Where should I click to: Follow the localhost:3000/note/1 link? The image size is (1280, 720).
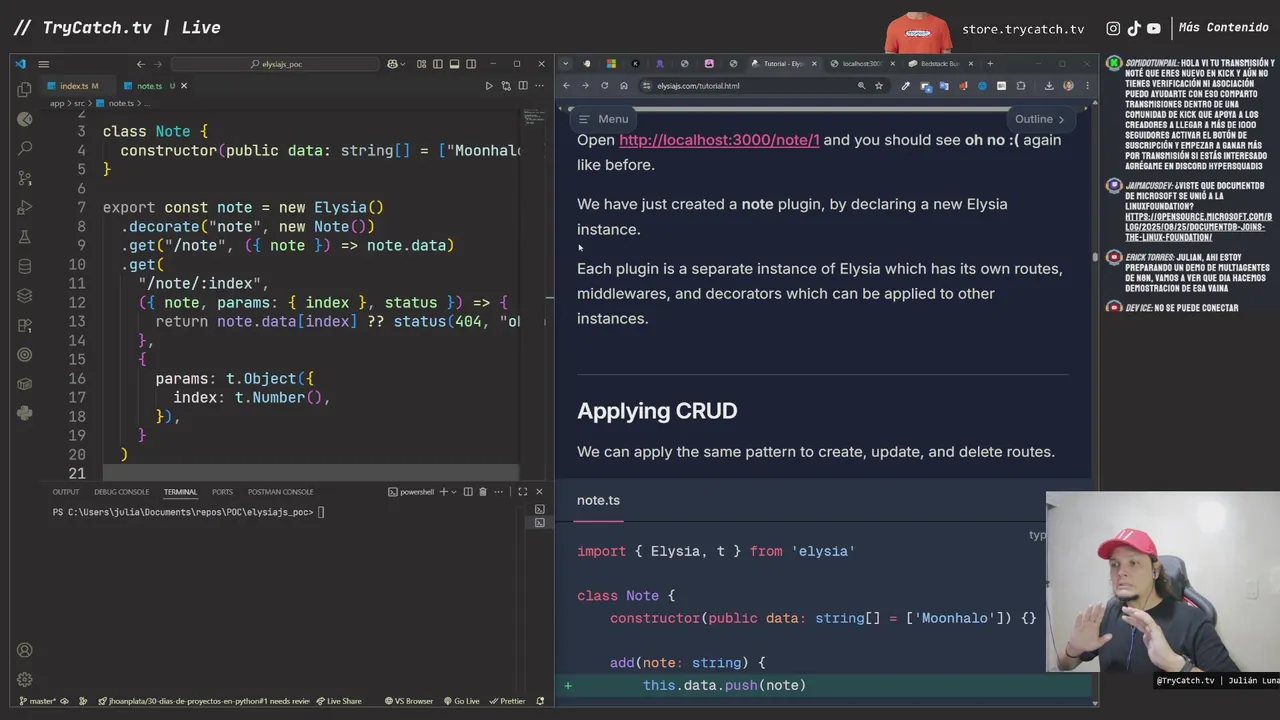coord(719,140)
